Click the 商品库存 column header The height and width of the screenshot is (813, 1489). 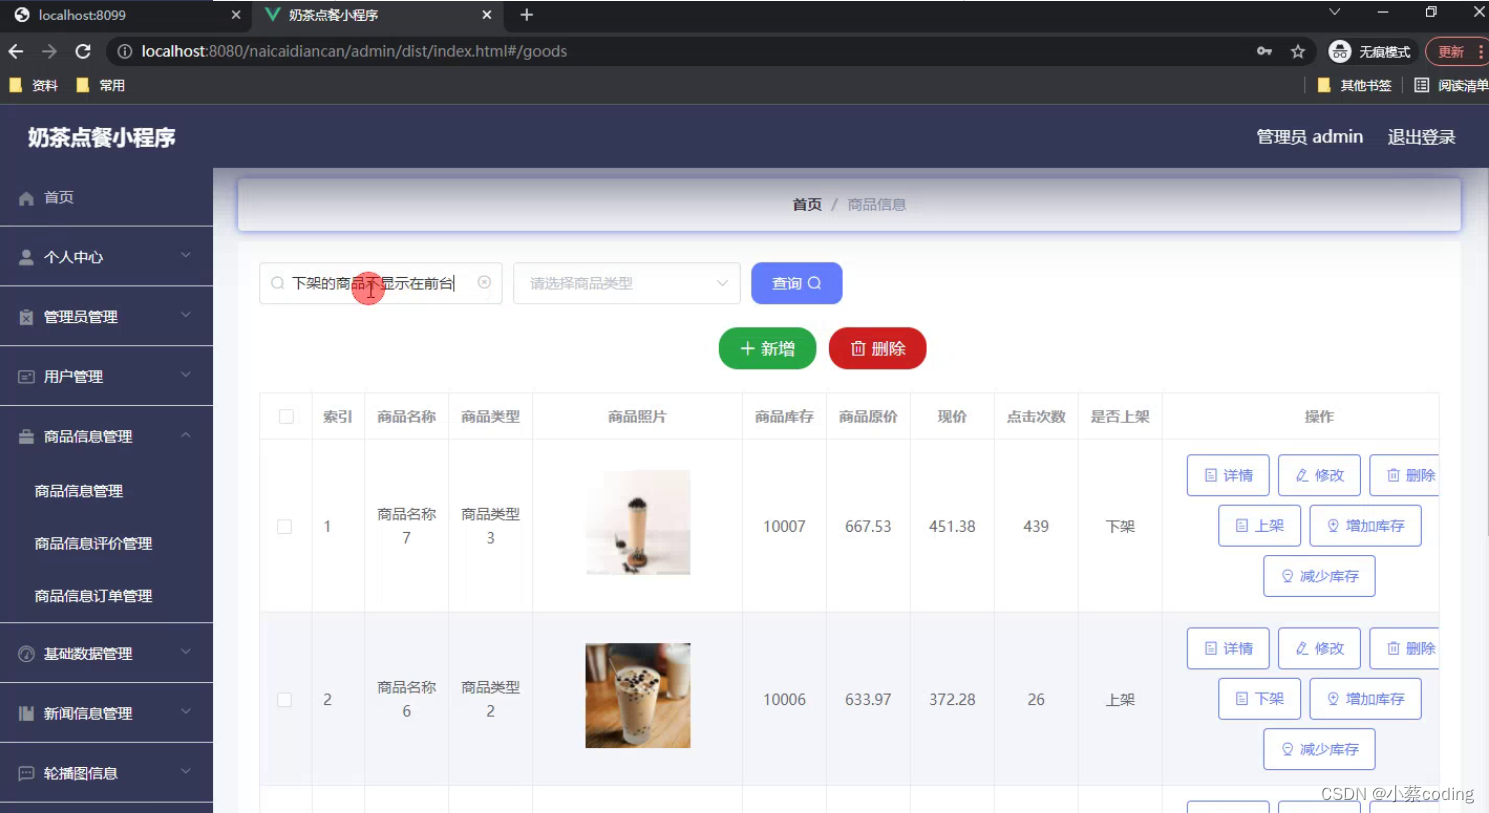tap(784, 416)
